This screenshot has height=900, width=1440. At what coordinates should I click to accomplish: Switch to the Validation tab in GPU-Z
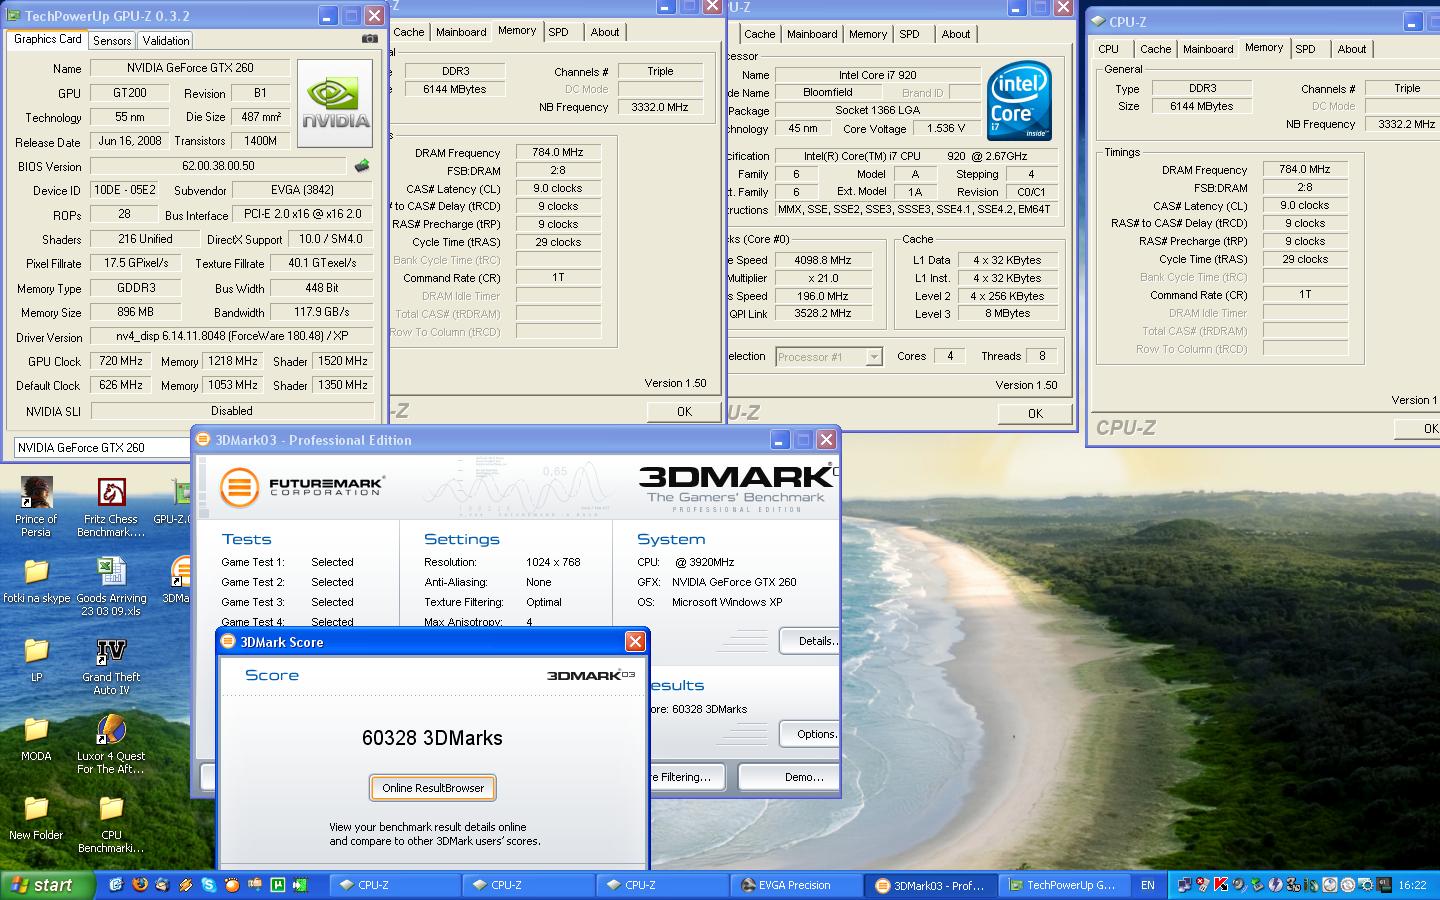[165, 40]
